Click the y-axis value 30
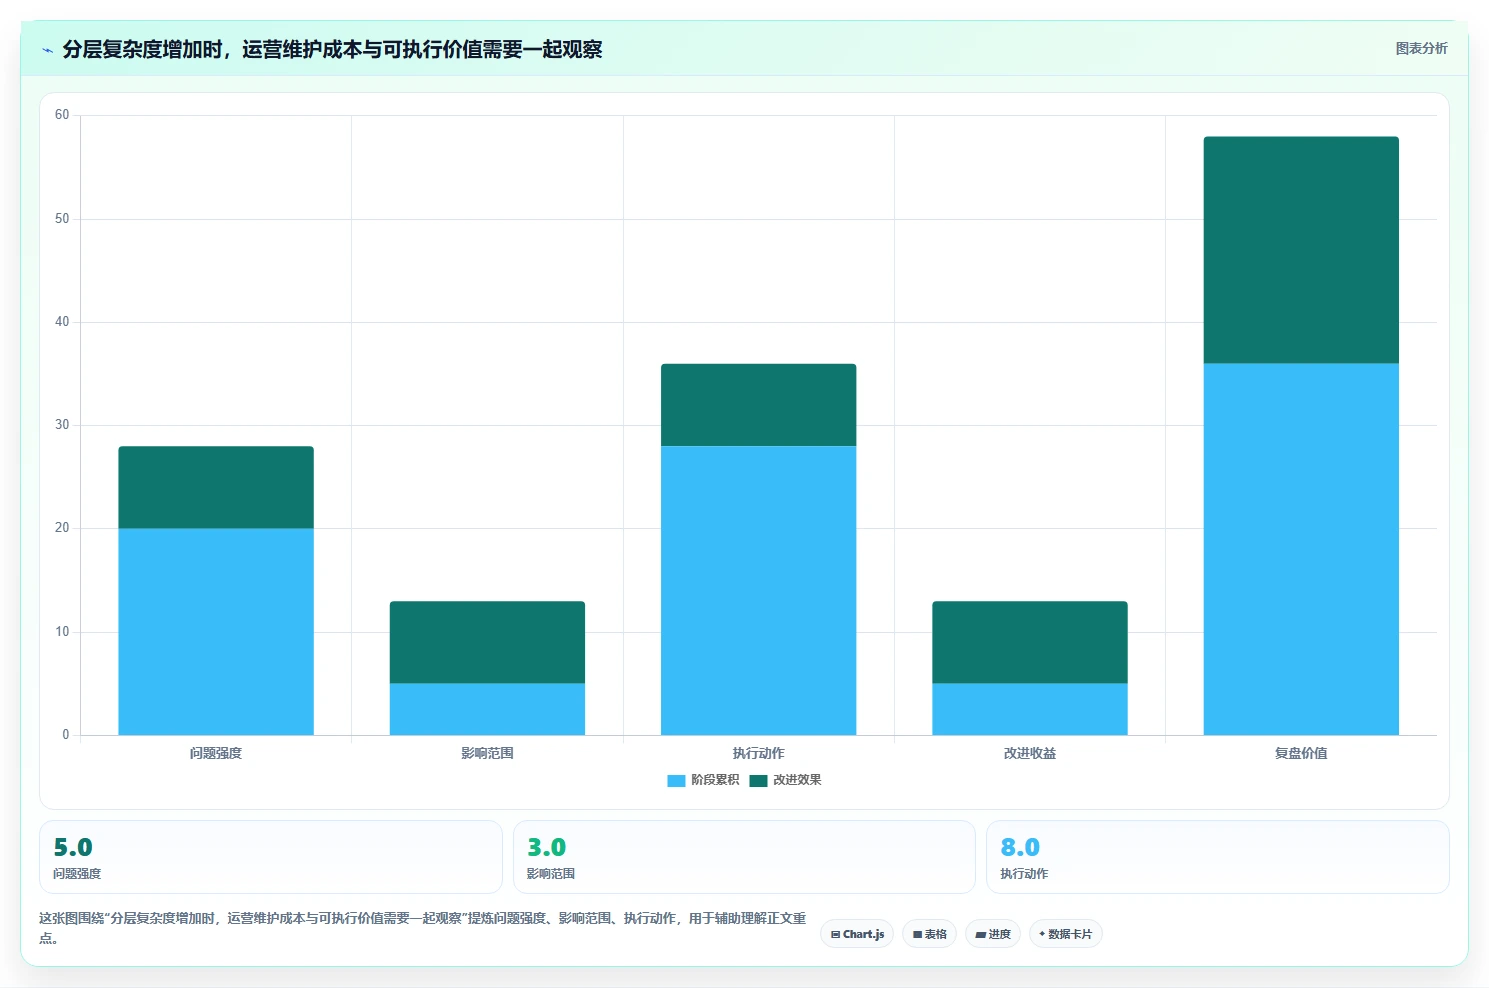The image size is (1489, 988). click(62, 425)
